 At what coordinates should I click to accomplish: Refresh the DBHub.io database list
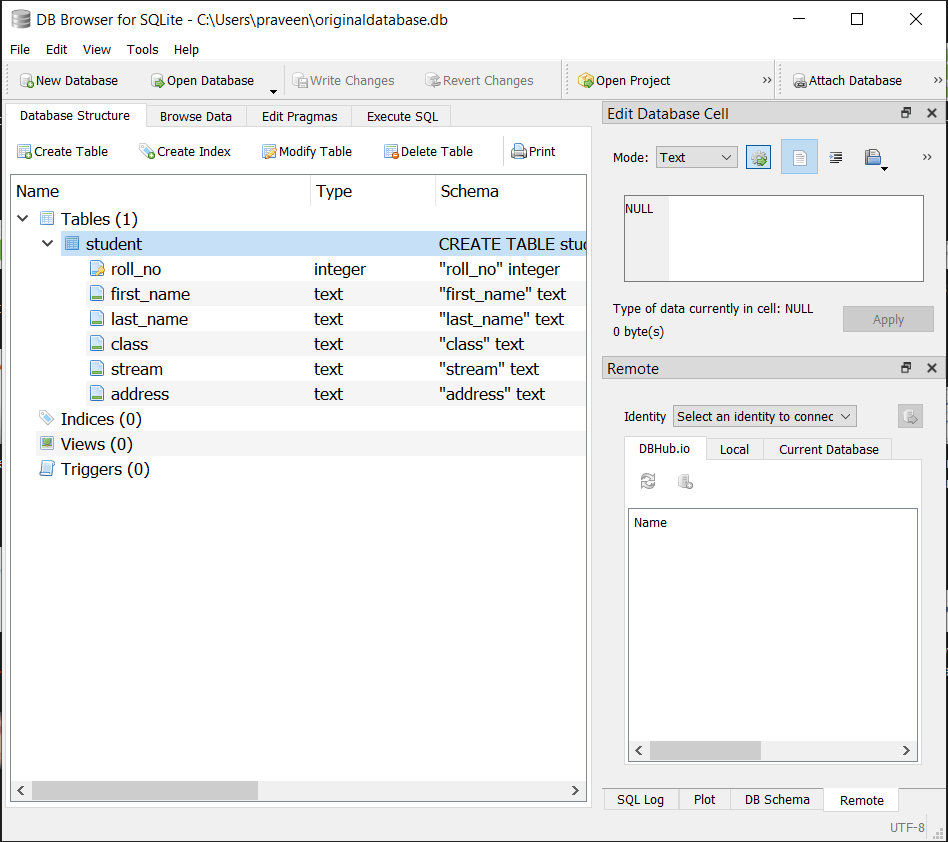pos(647,481)
